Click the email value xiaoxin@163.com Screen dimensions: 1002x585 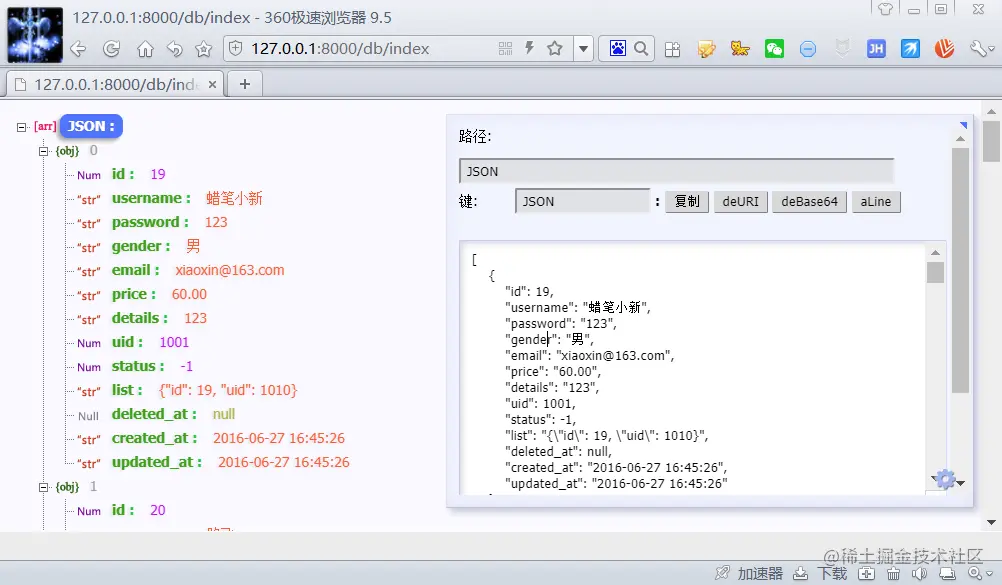coord(230,270)
